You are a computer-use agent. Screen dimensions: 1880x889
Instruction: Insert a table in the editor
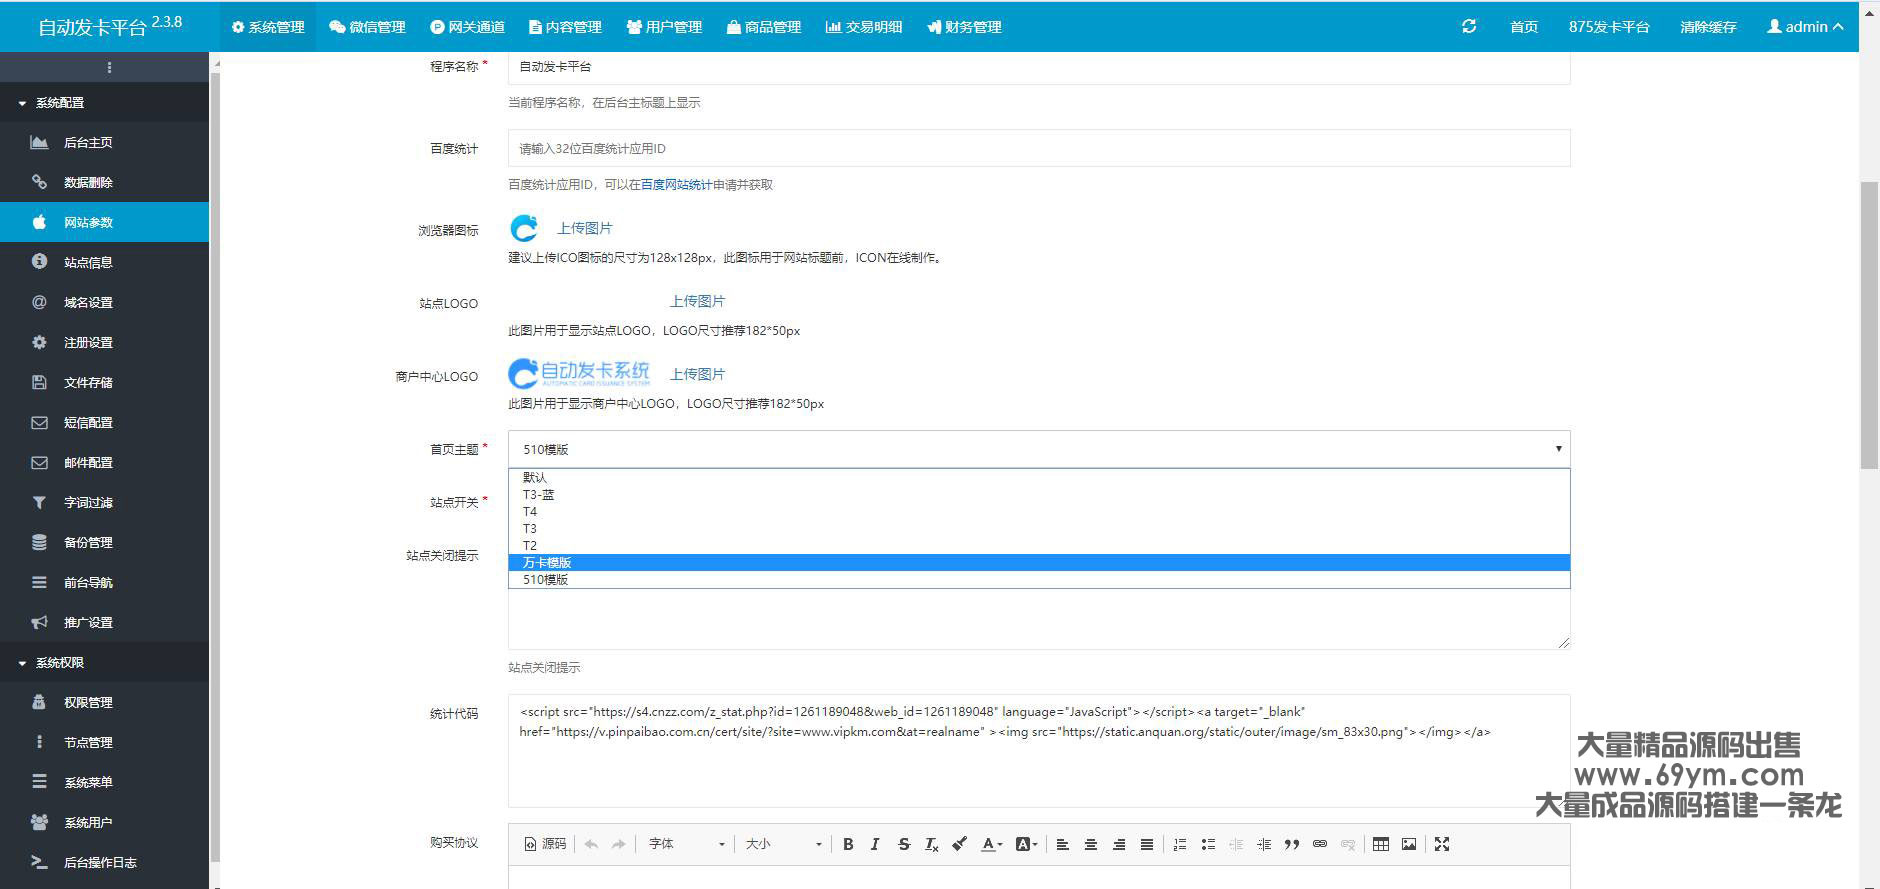click(1381, 844)
